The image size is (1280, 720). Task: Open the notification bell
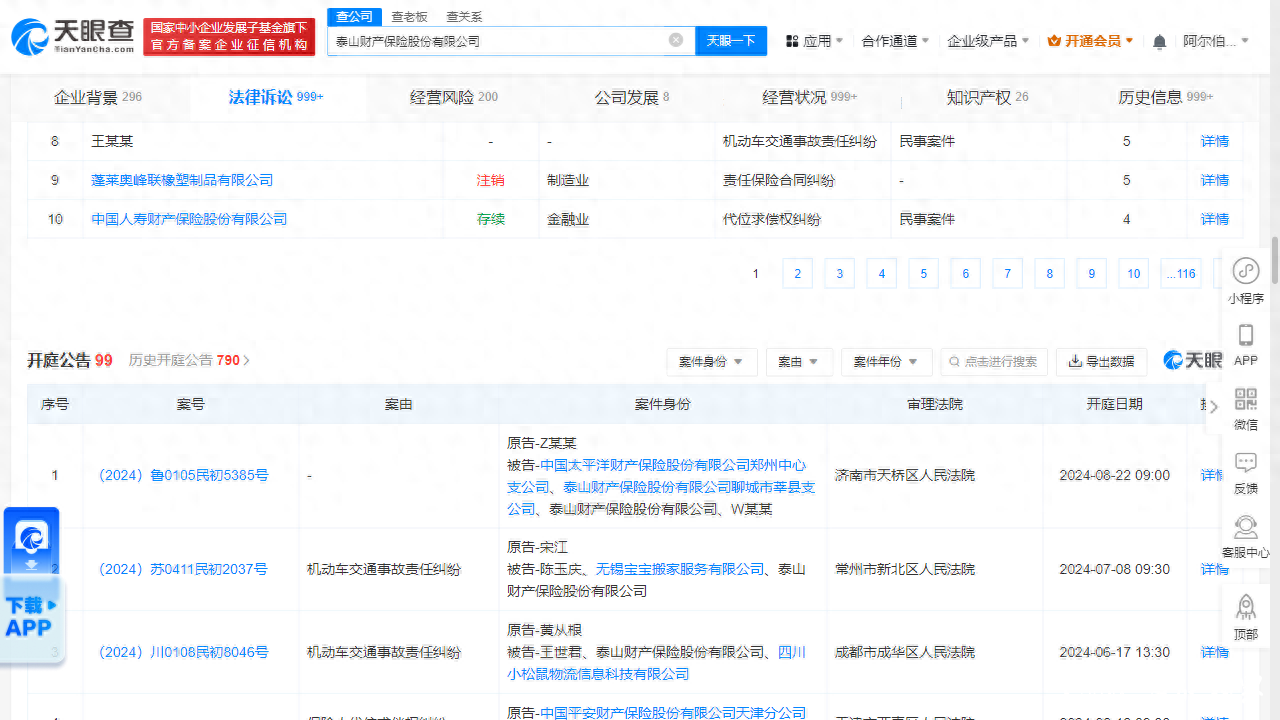pos(1159,41)
